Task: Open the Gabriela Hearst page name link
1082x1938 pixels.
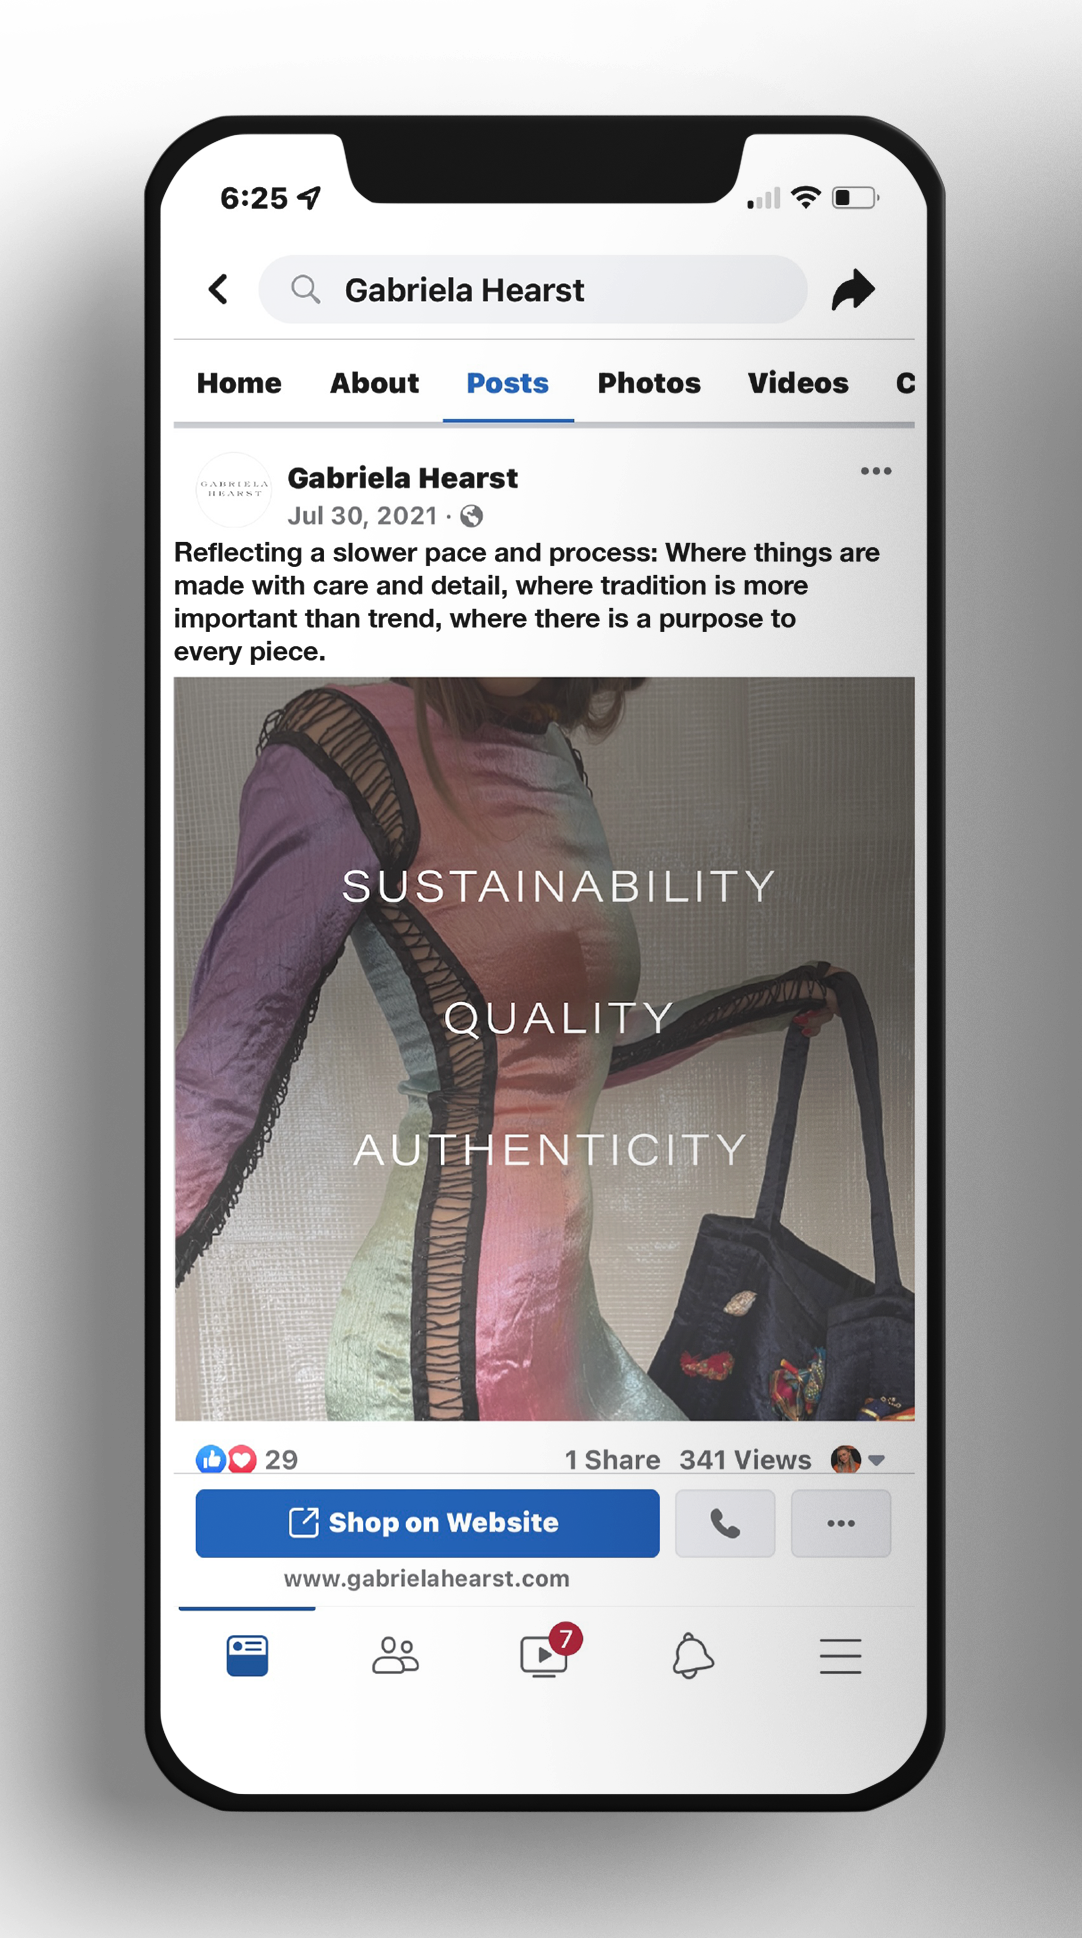Action: 402,478
